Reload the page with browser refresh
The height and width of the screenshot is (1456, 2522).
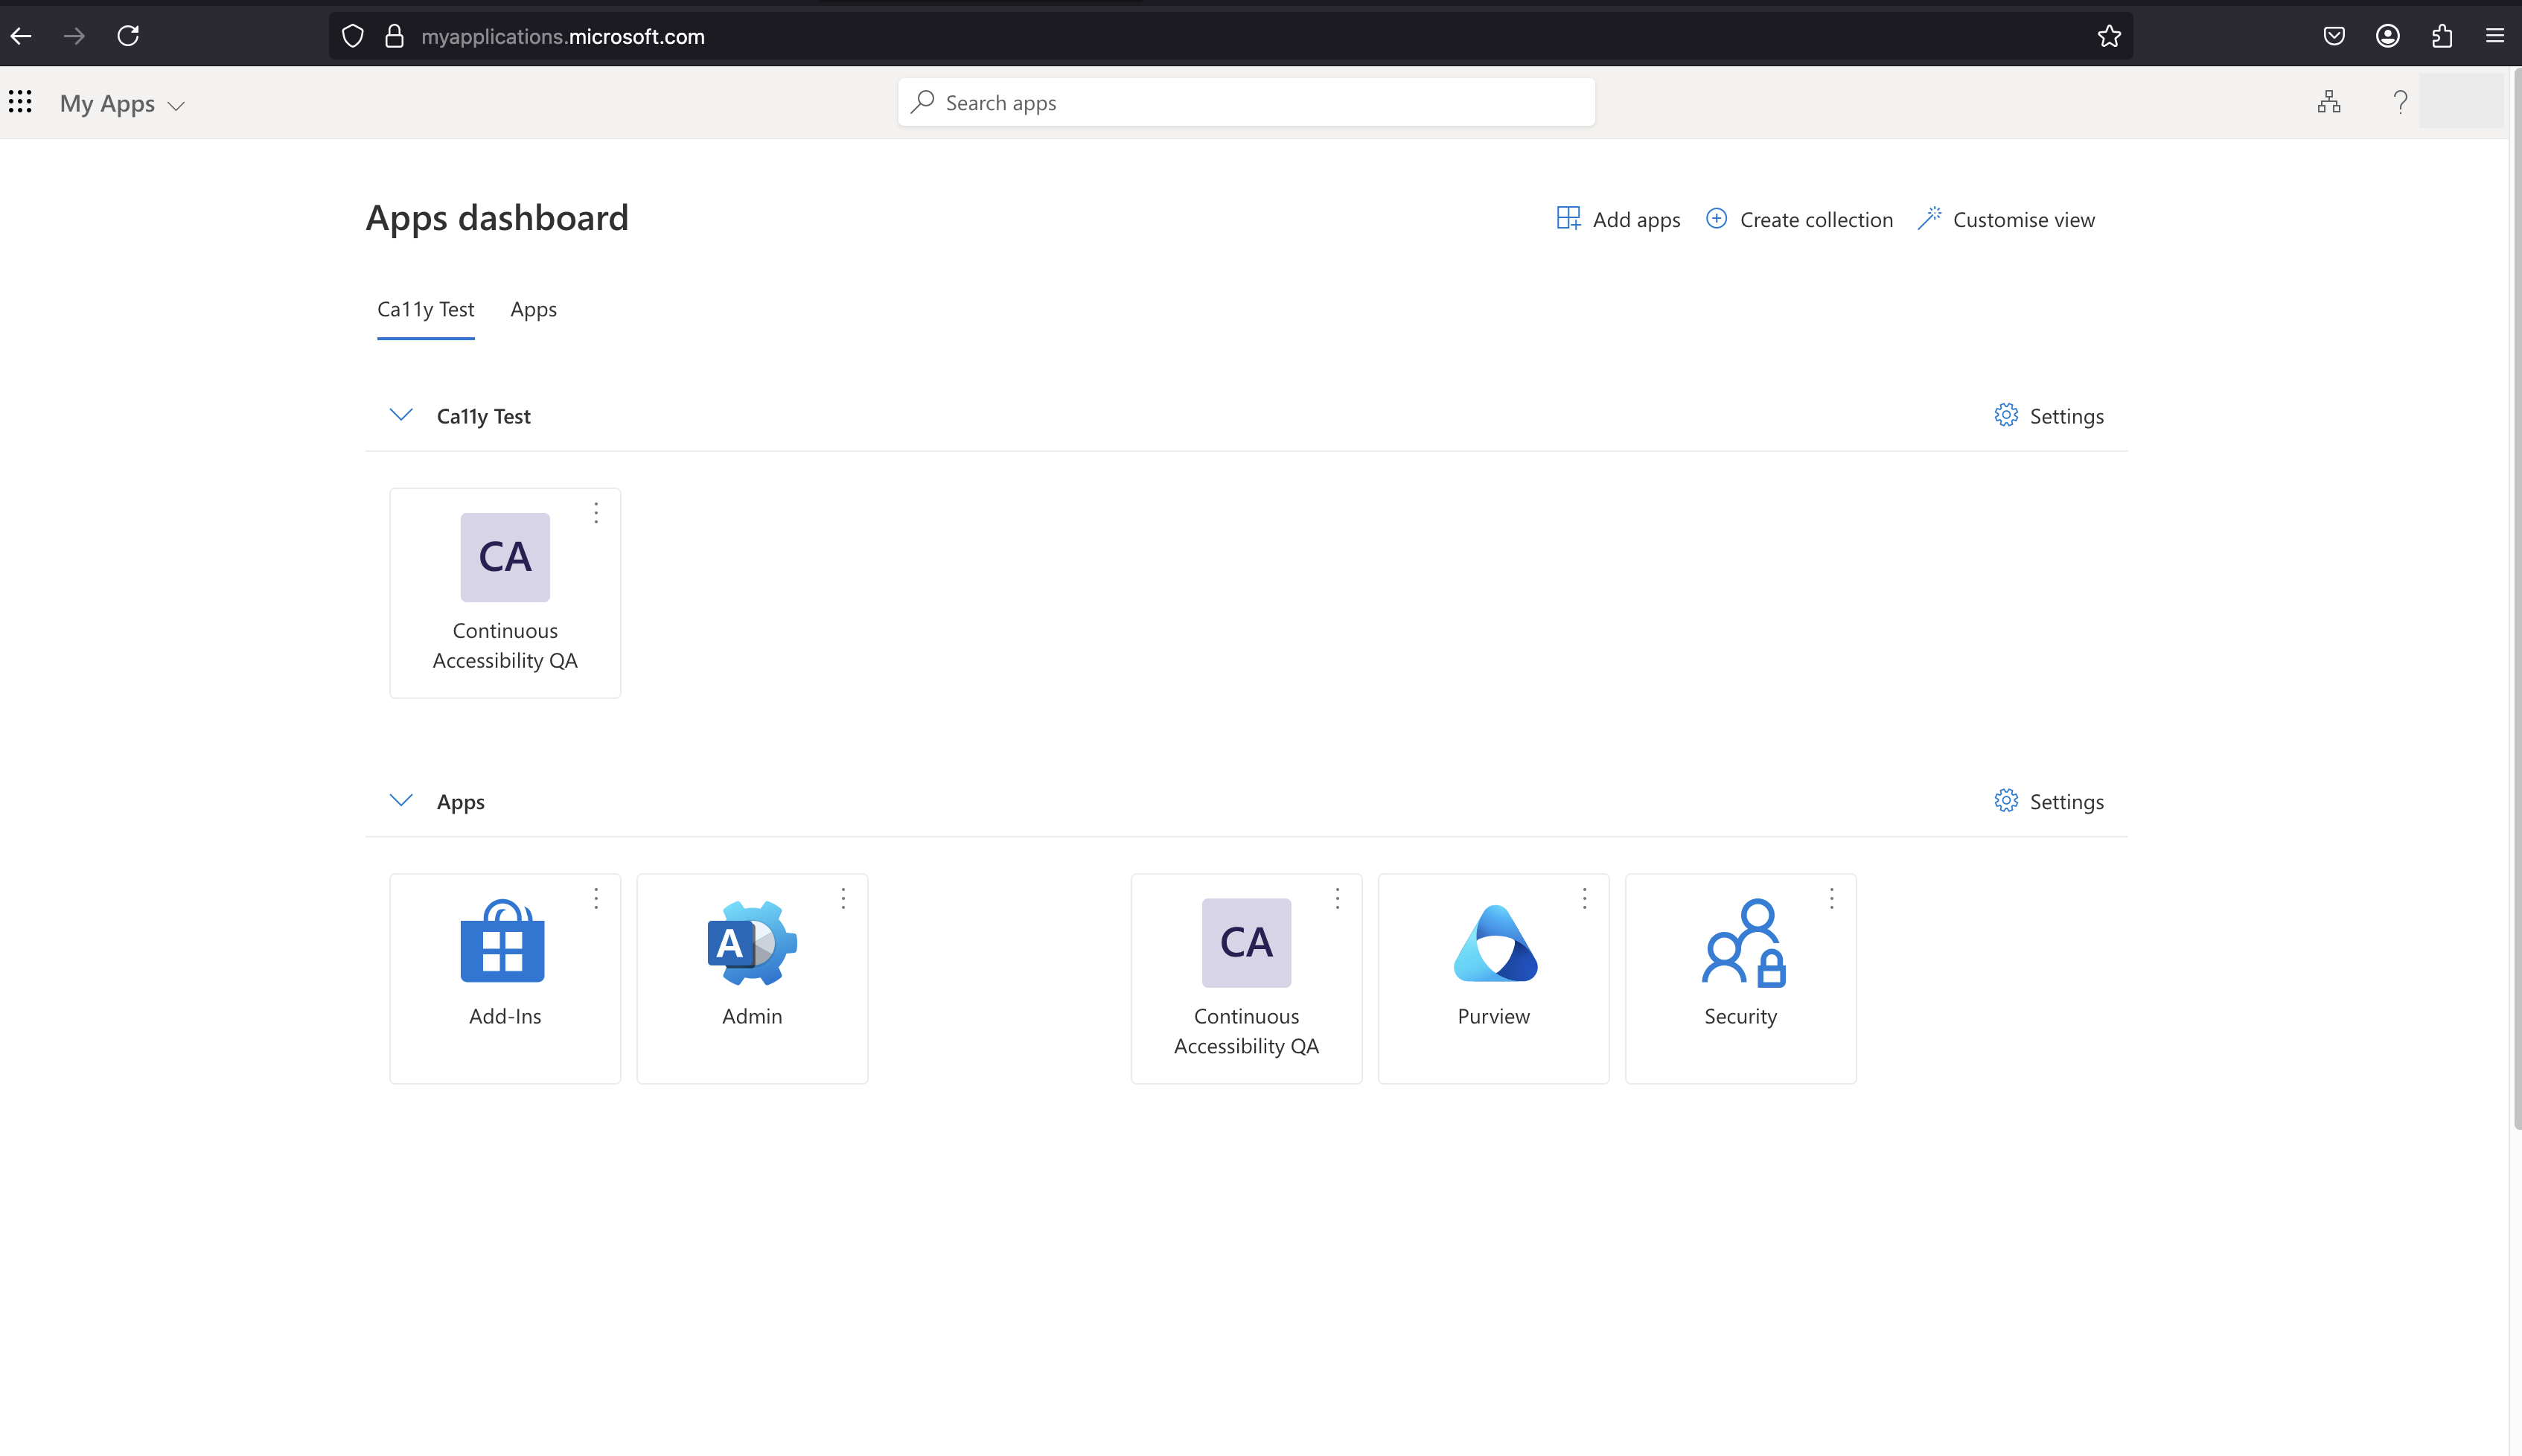(128, 36)
